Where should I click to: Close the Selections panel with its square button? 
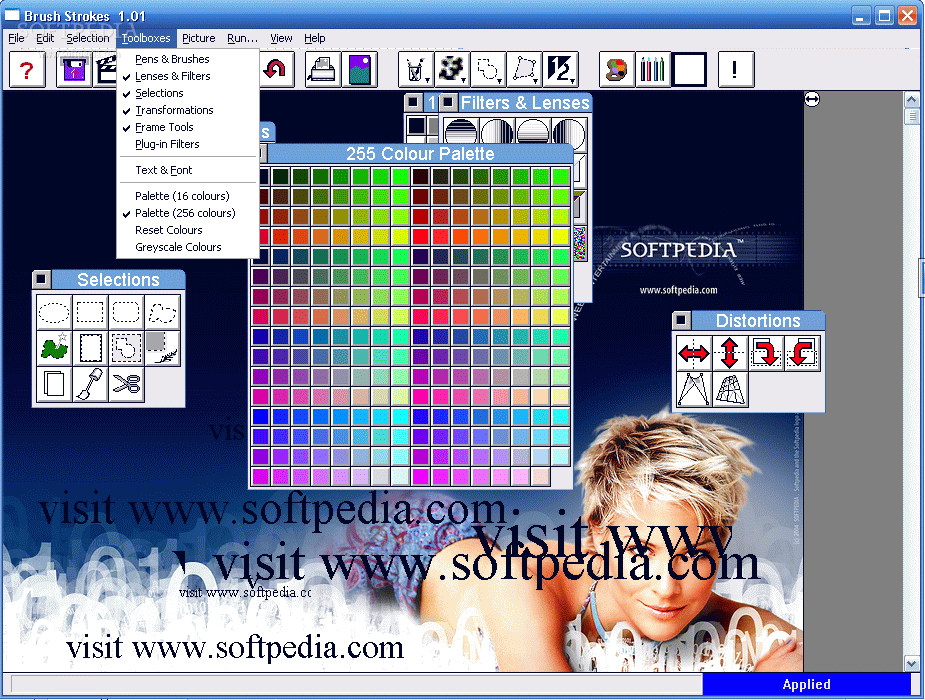click(x=41, y=279)
